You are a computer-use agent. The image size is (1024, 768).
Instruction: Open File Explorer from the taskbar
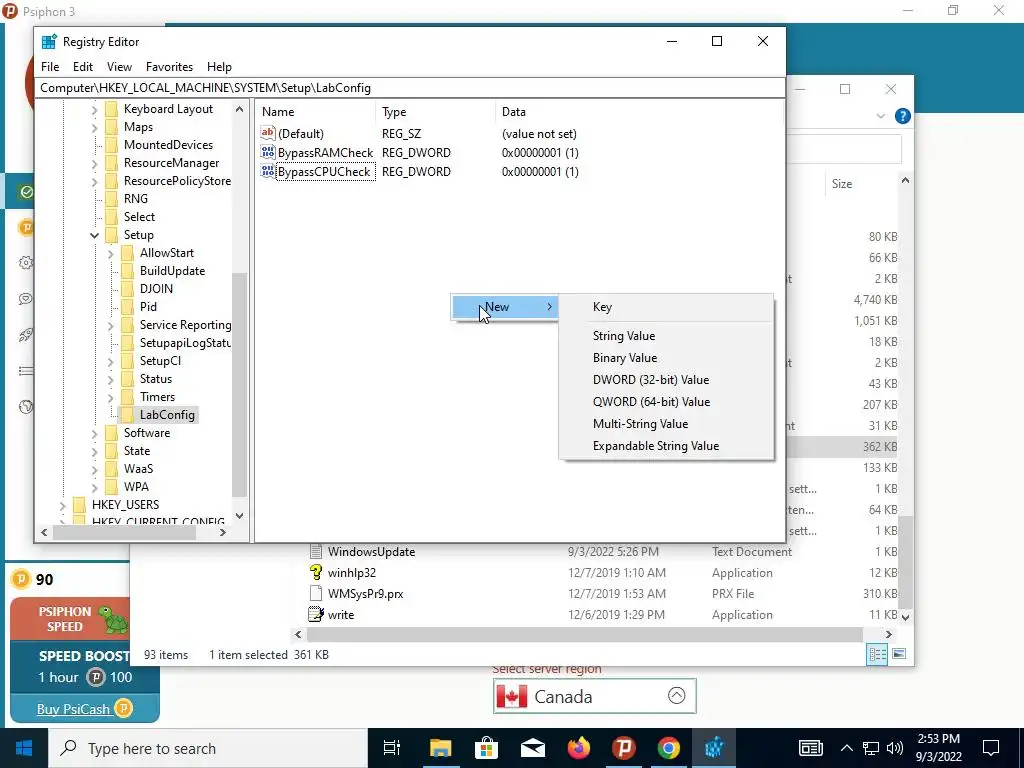pyautogui.click(x=441, y=748)
